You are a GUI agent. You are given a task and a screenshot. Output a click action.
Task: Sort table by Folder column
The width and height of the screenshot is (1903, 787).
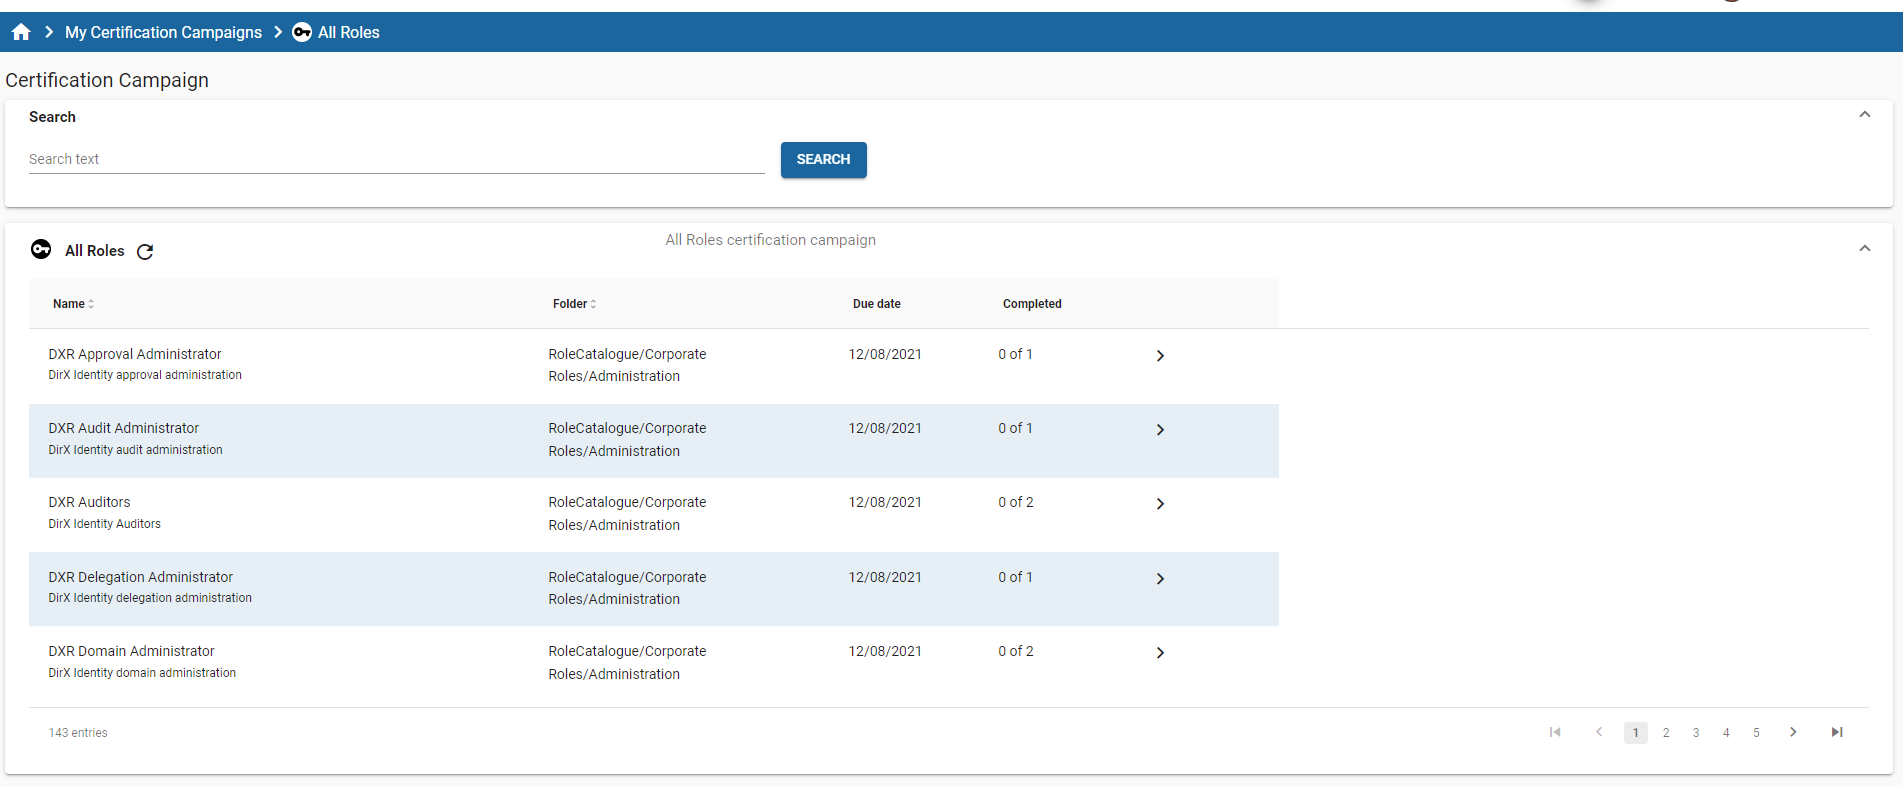click(574, 304)
